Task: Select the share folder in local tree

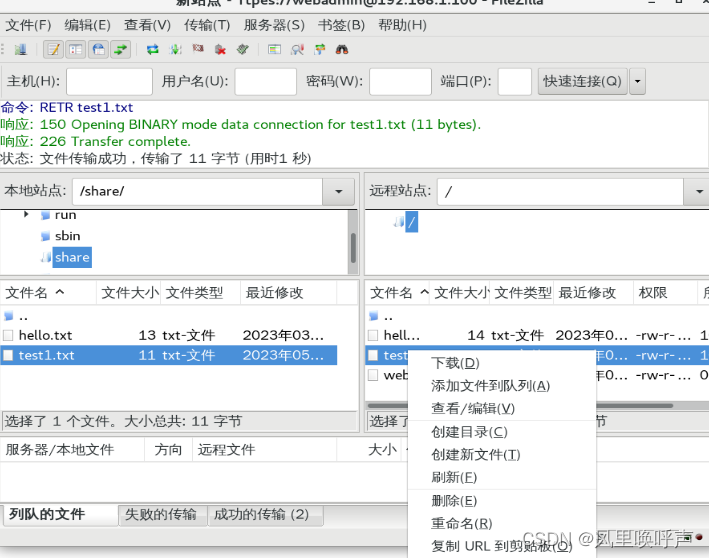Action: point(72,257)
